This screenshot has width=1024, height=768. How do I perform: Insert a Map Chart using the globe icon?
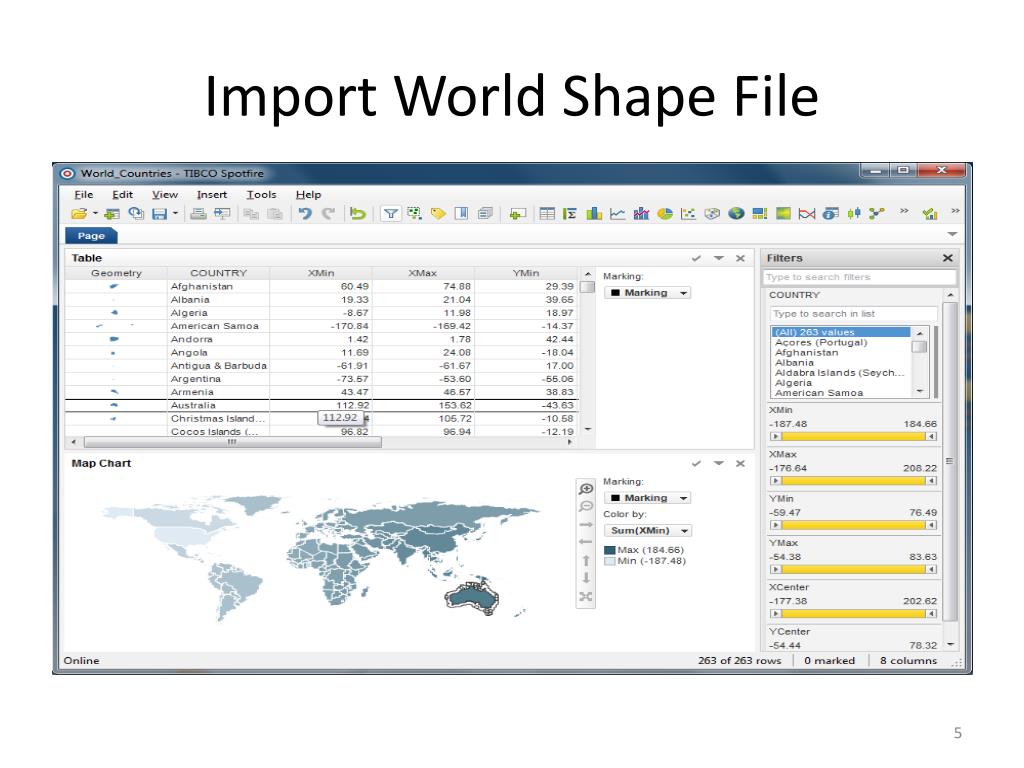(736, 214)
